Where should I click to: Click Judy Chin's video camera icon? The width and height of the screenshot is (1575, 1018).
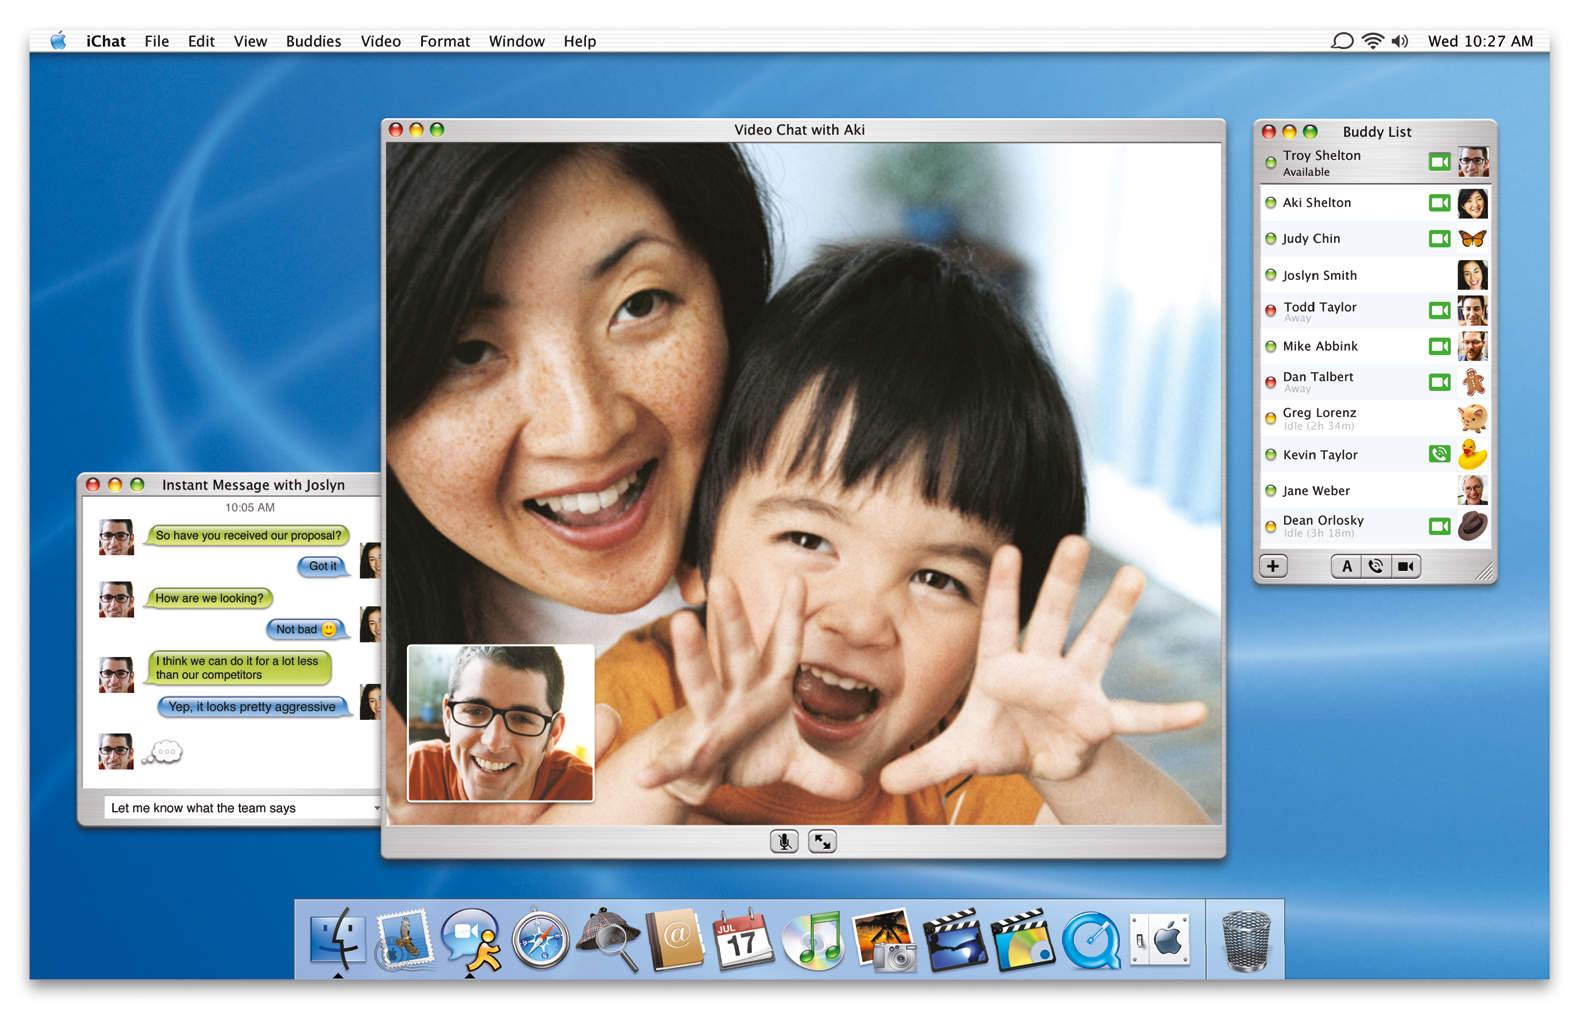click(1439, 239)
